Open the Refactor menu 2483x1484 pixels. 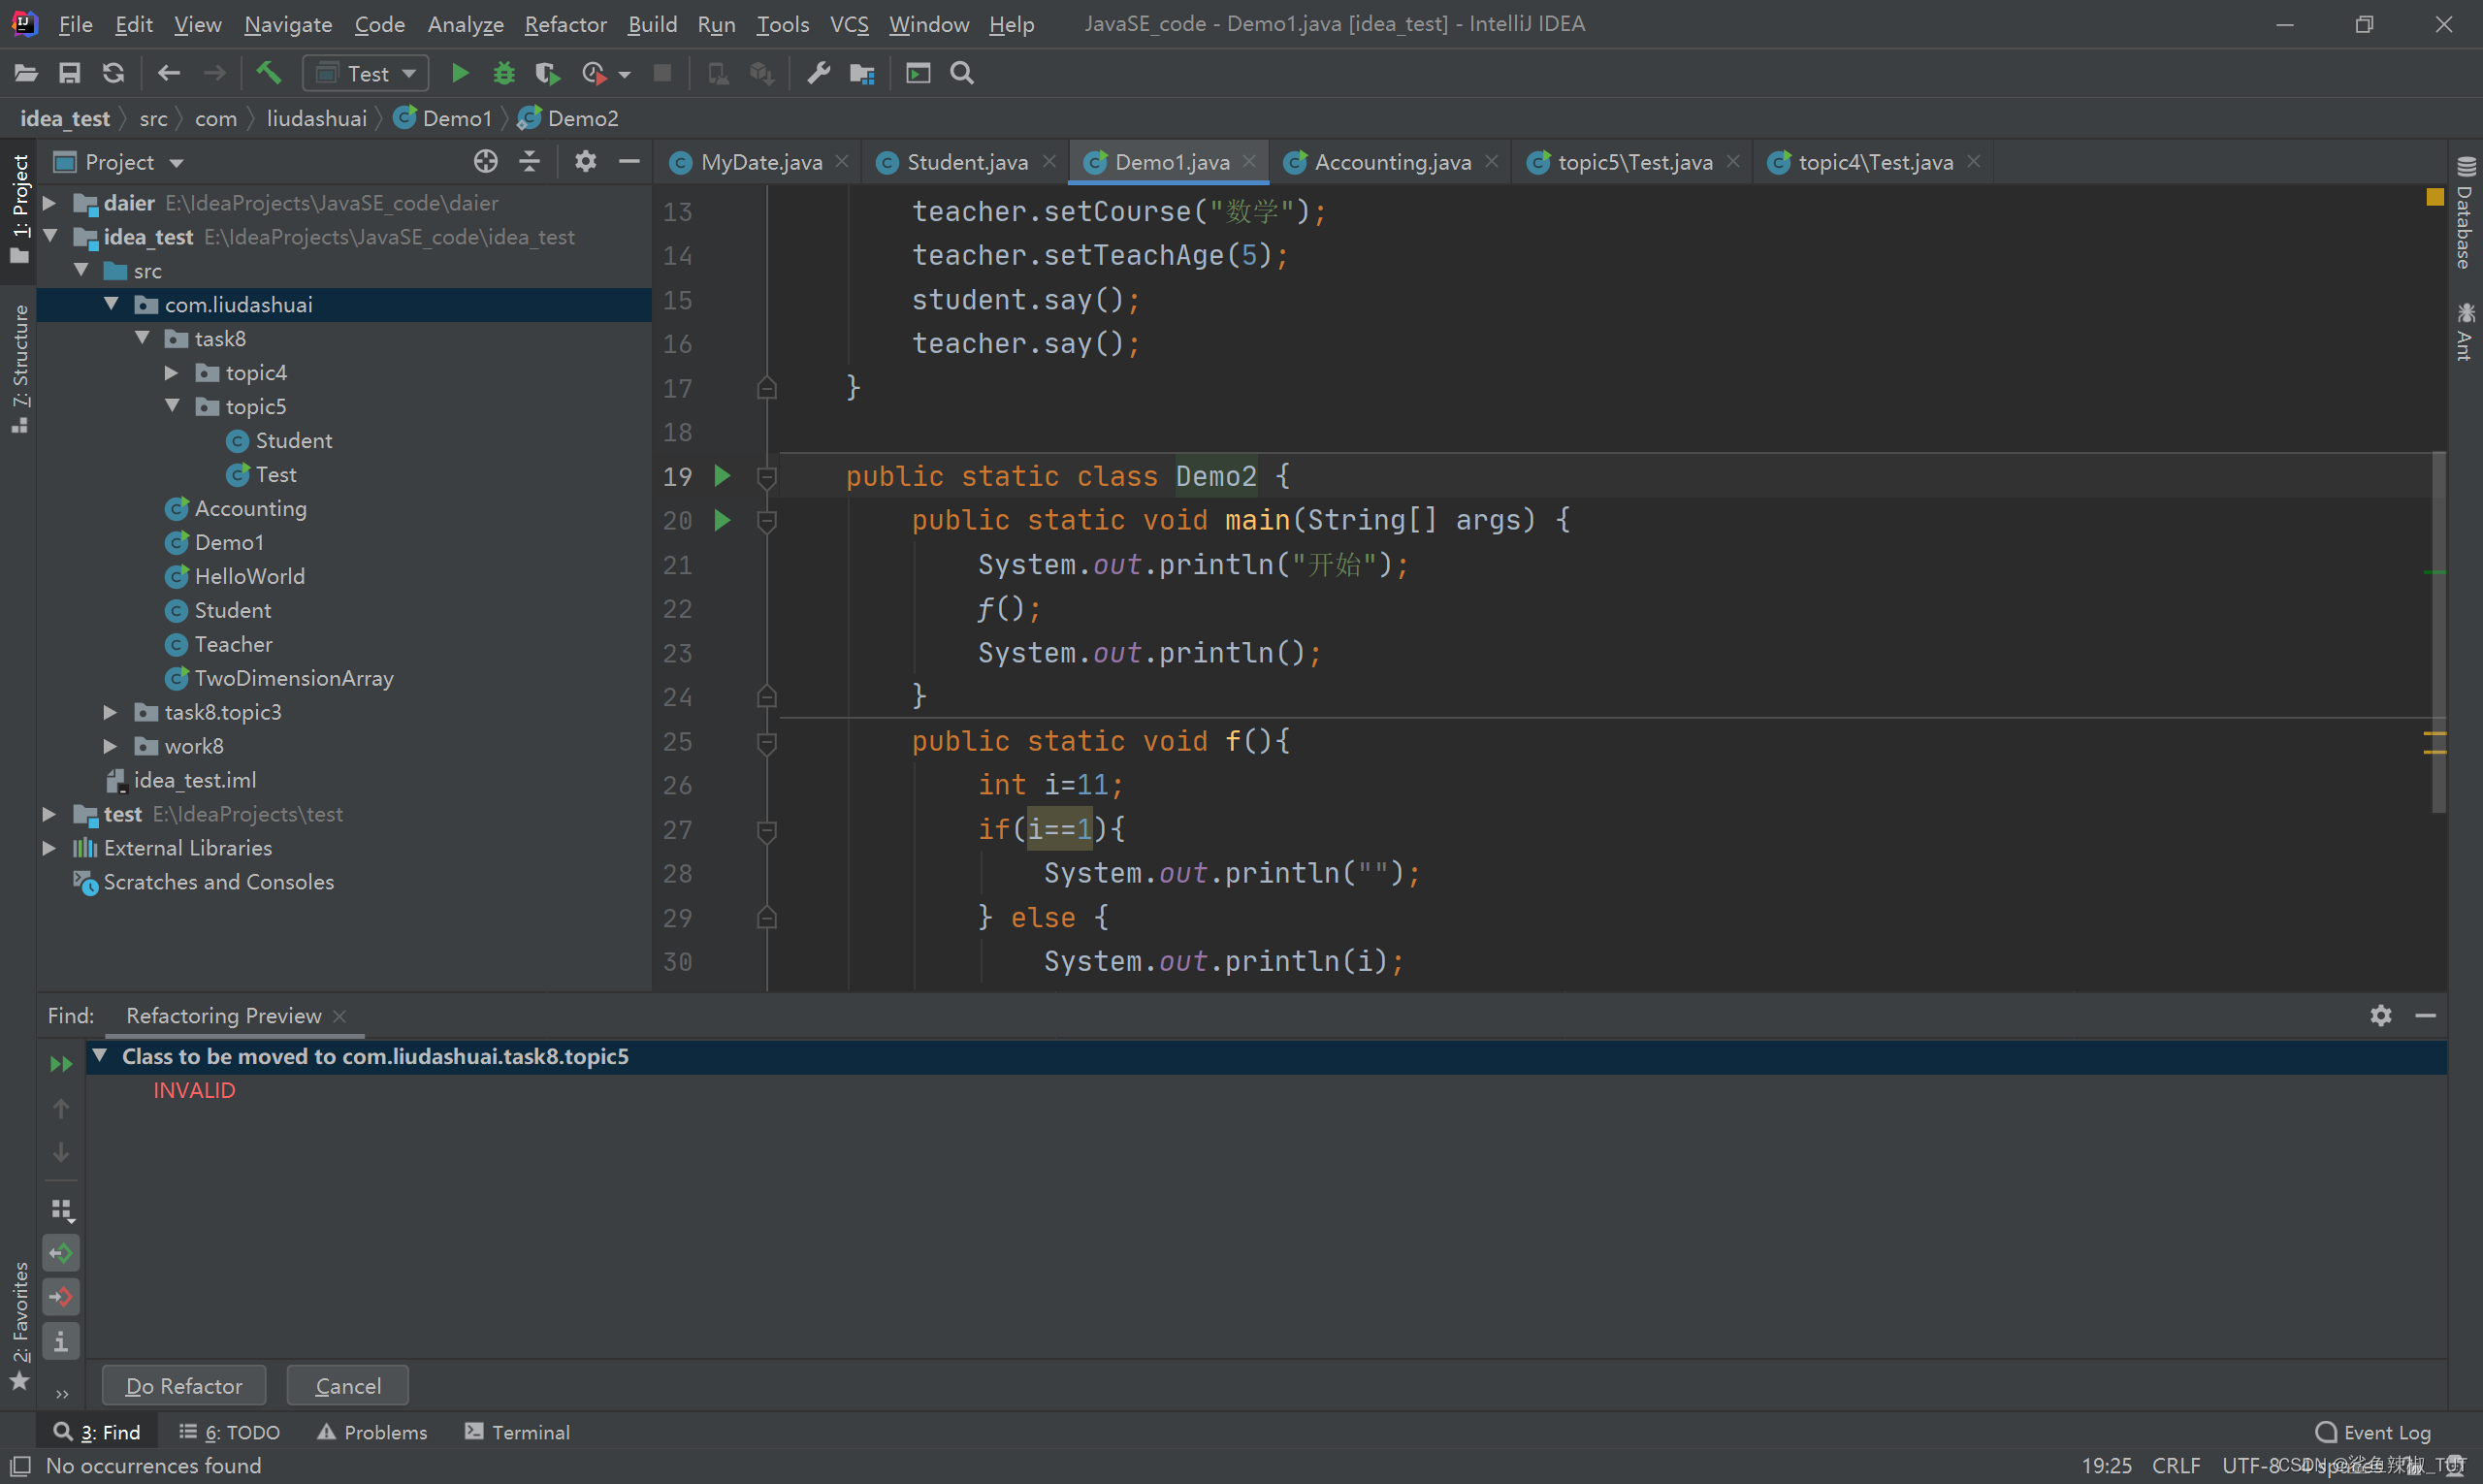coord(566,24)
